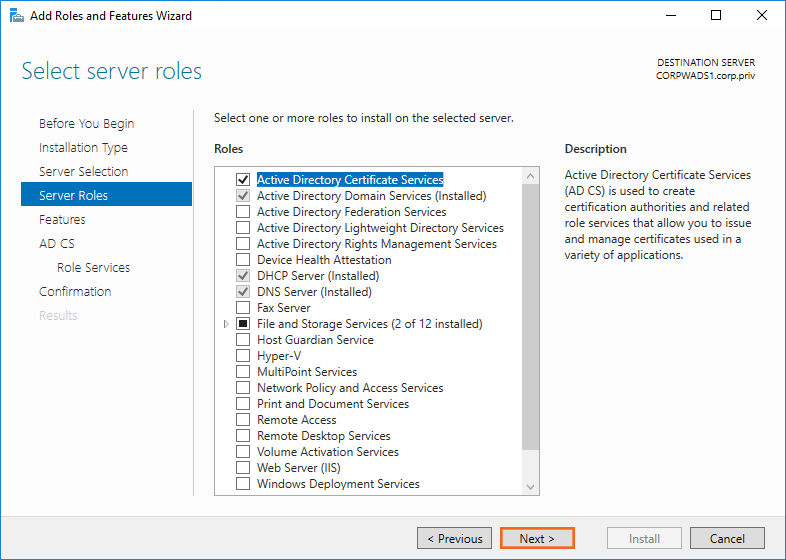The width and height of the screenshot is (786, 560).
Task: Check the Hyper-V role checkbox
Action: coord(243,356)
